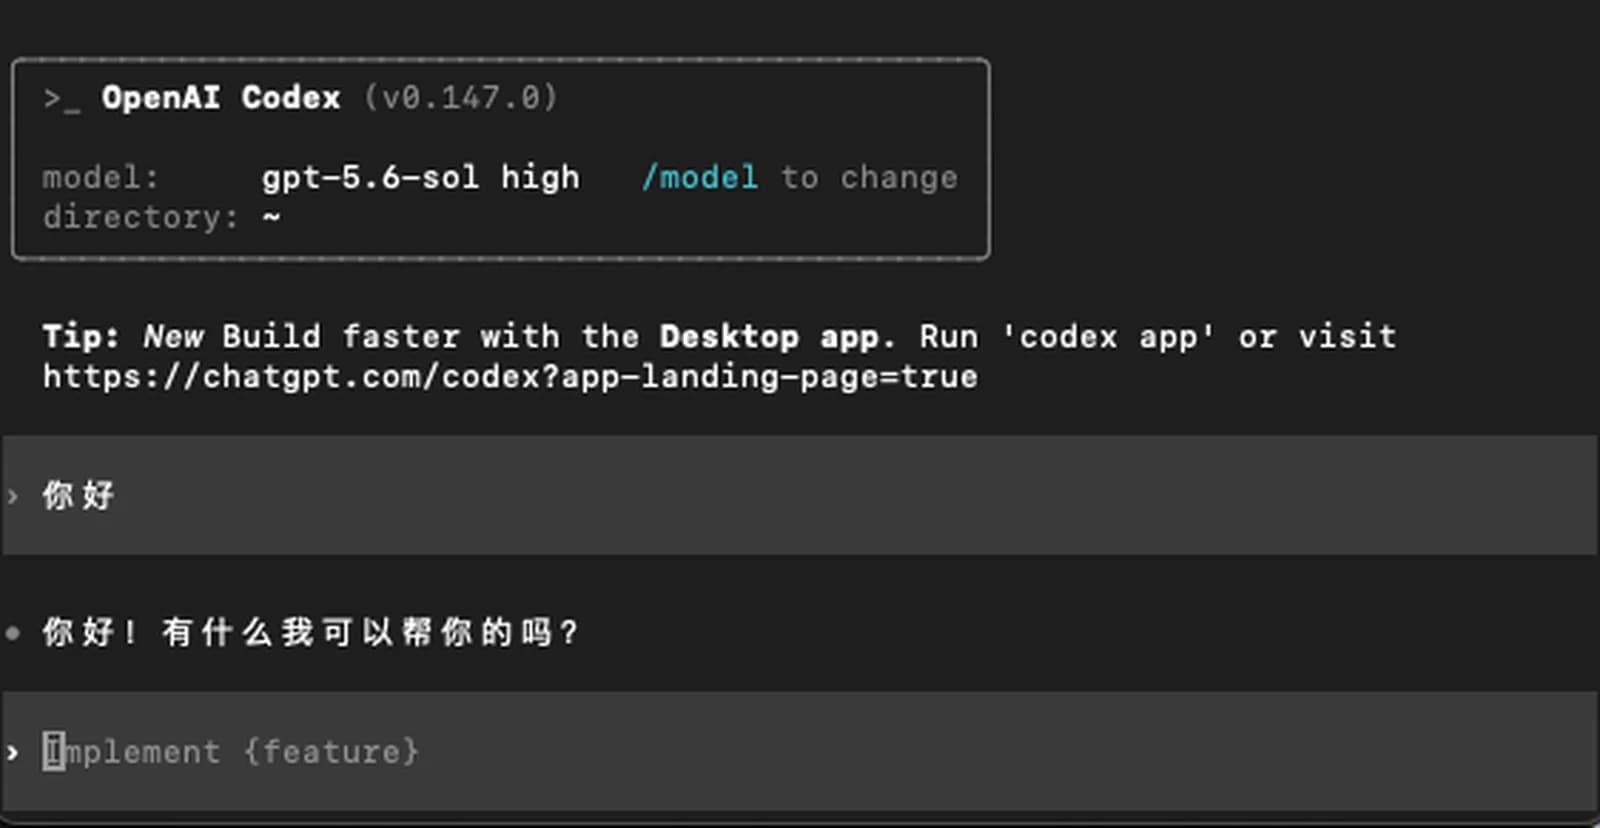Click the '~' directory value
The width and height of the screenshot is (1600, 828).
point(271,216)
